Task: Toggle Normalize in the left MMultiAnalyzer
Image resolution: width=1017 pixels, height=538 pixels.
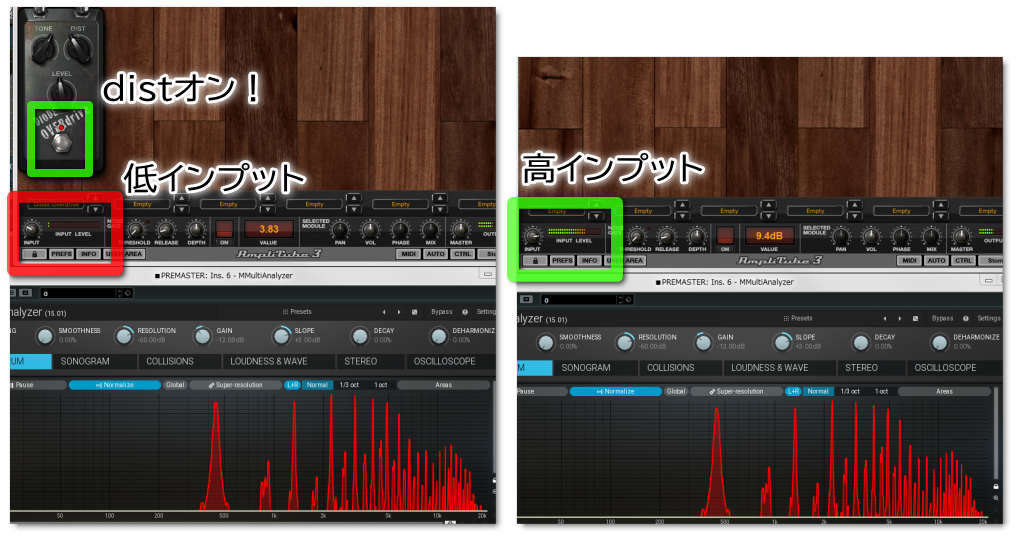Action: pos(115,385)
